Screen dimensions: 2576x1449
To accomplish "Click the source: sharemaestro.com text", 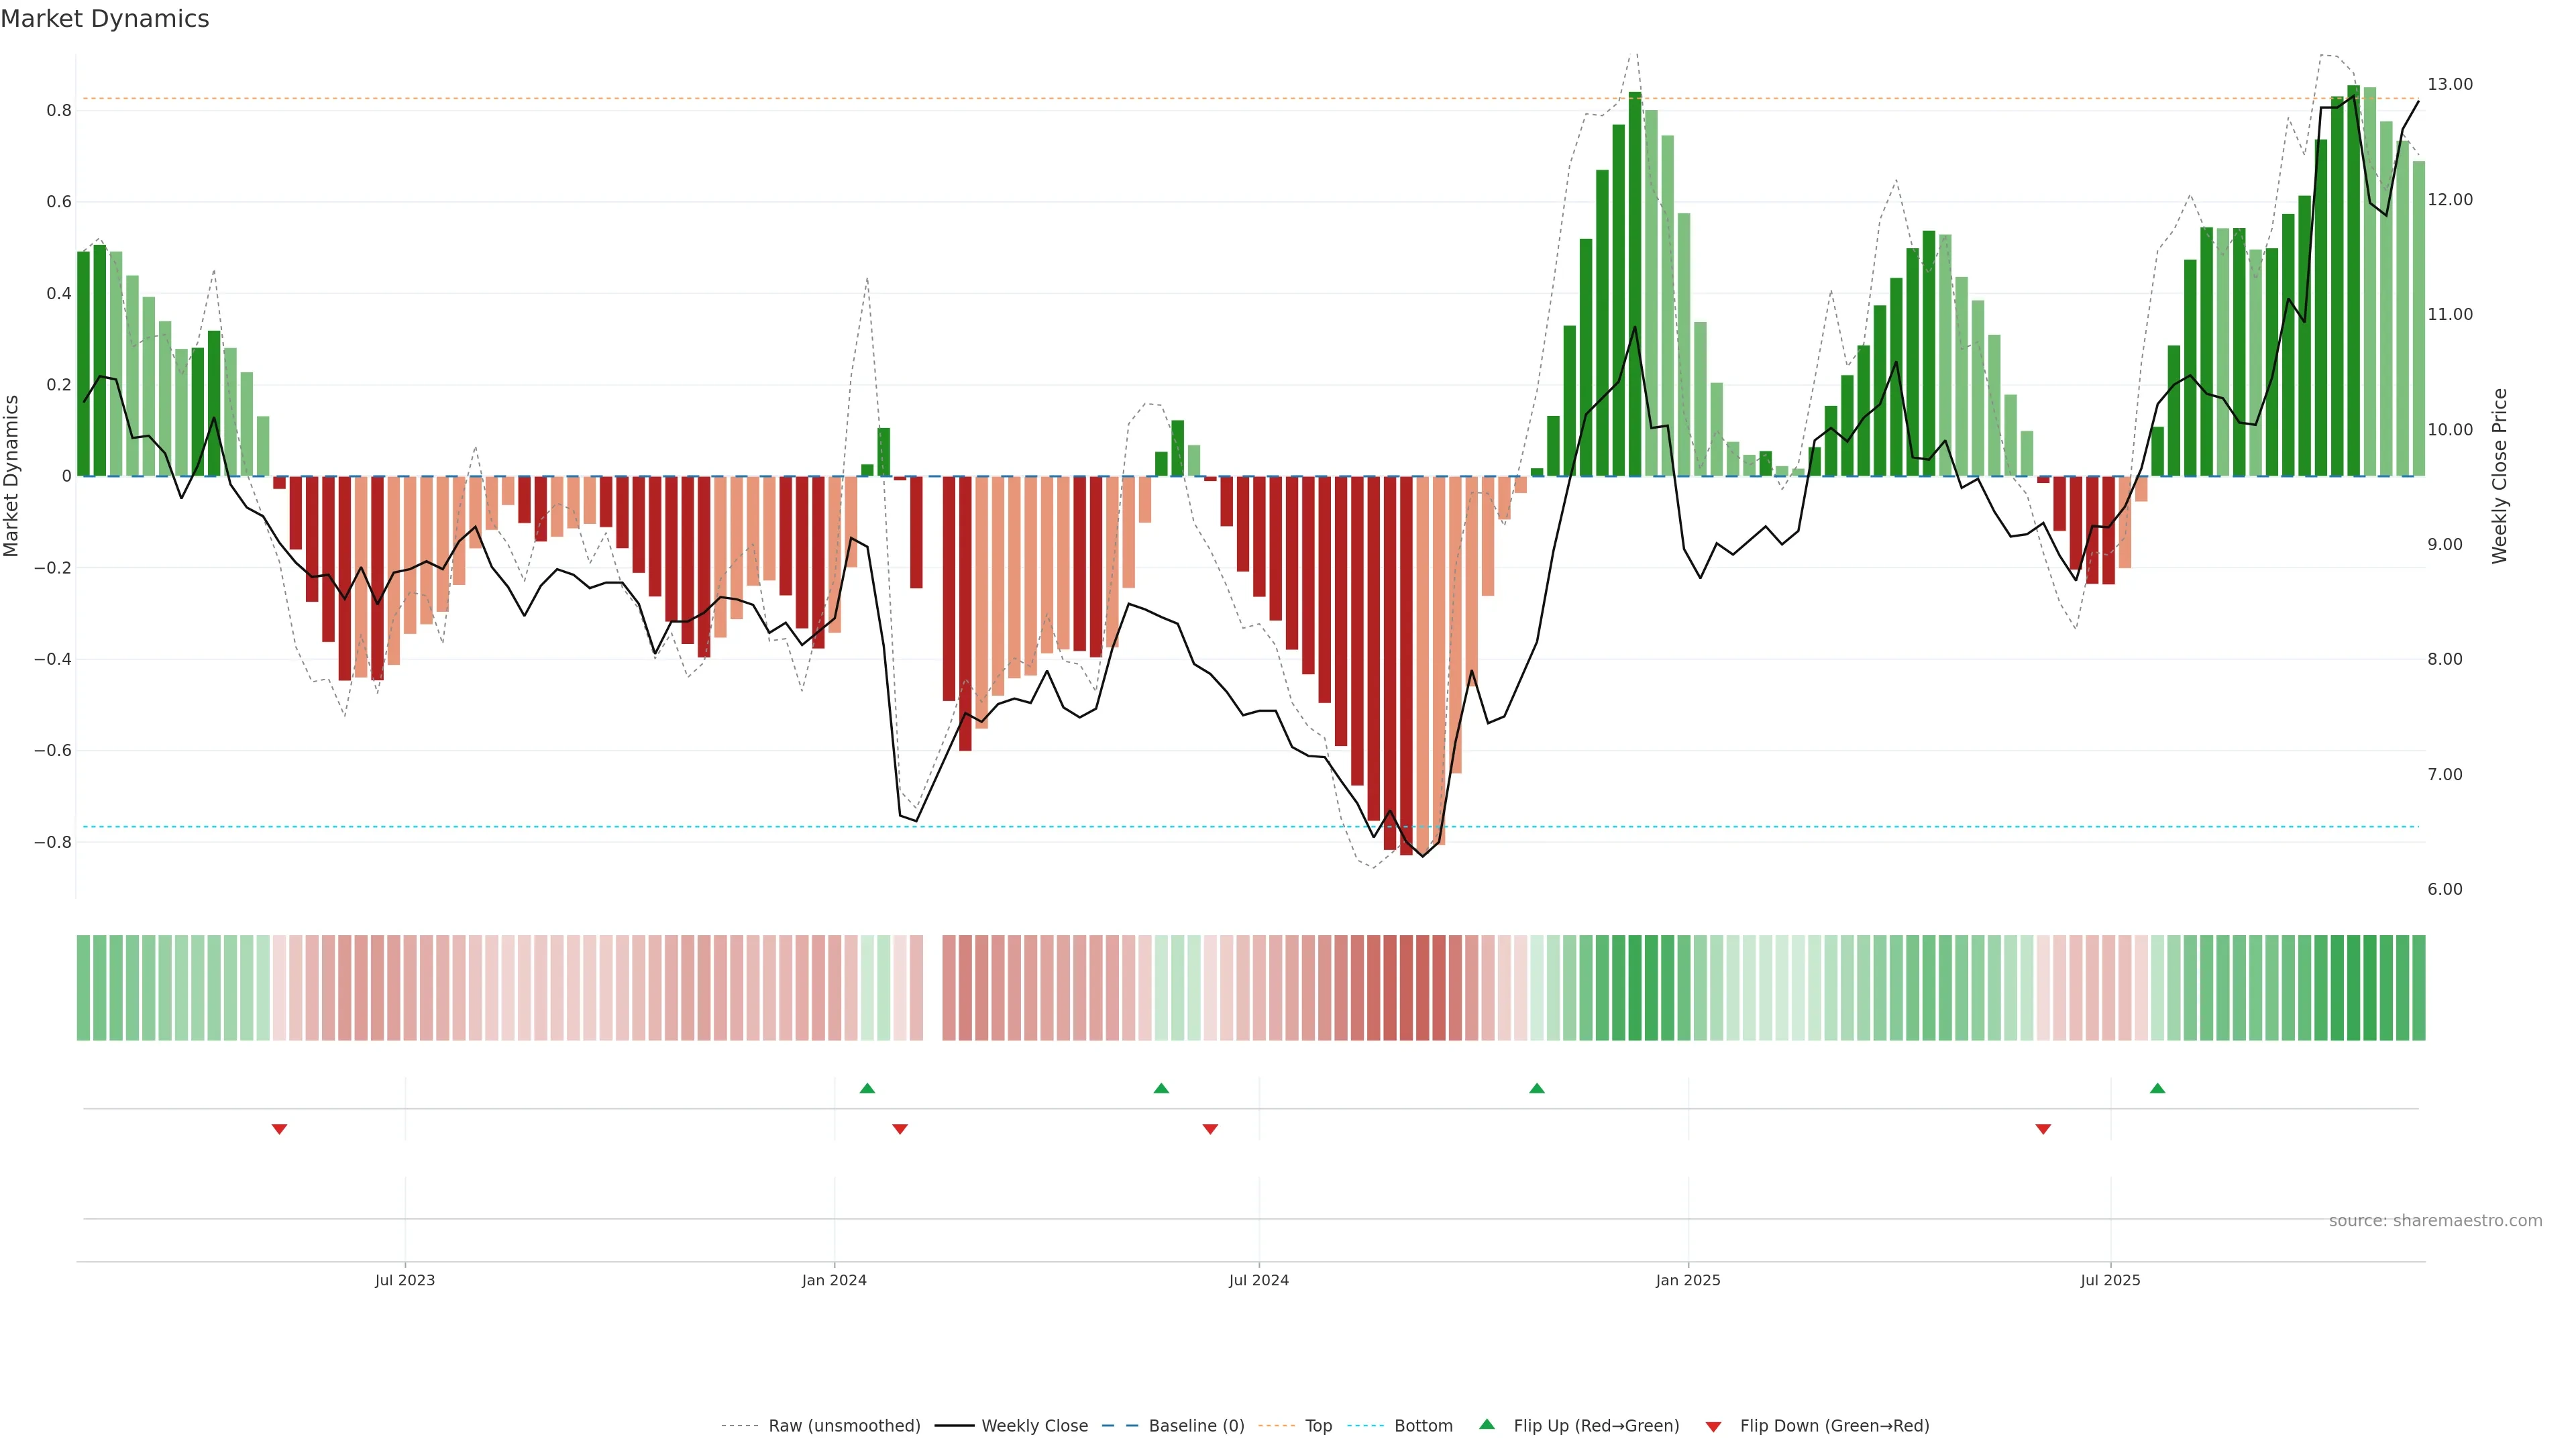I will click(x=2435, y=1221).
